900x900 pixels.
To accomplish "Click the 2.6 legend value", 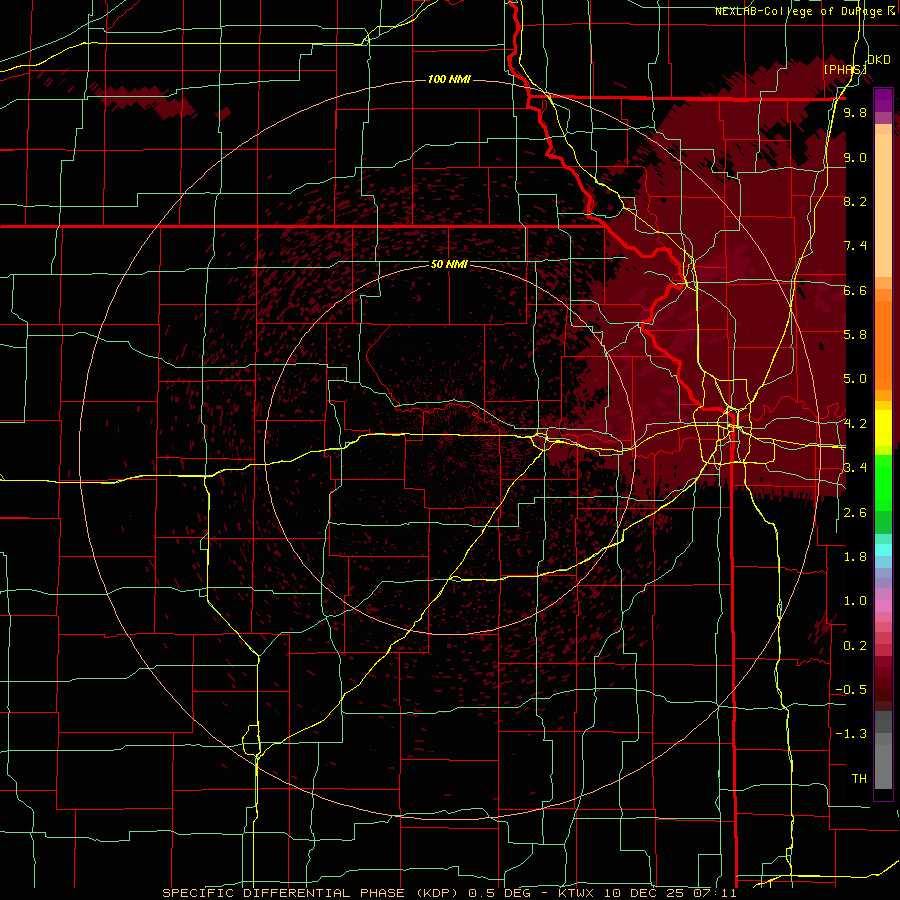I will (x=855, y=513).
